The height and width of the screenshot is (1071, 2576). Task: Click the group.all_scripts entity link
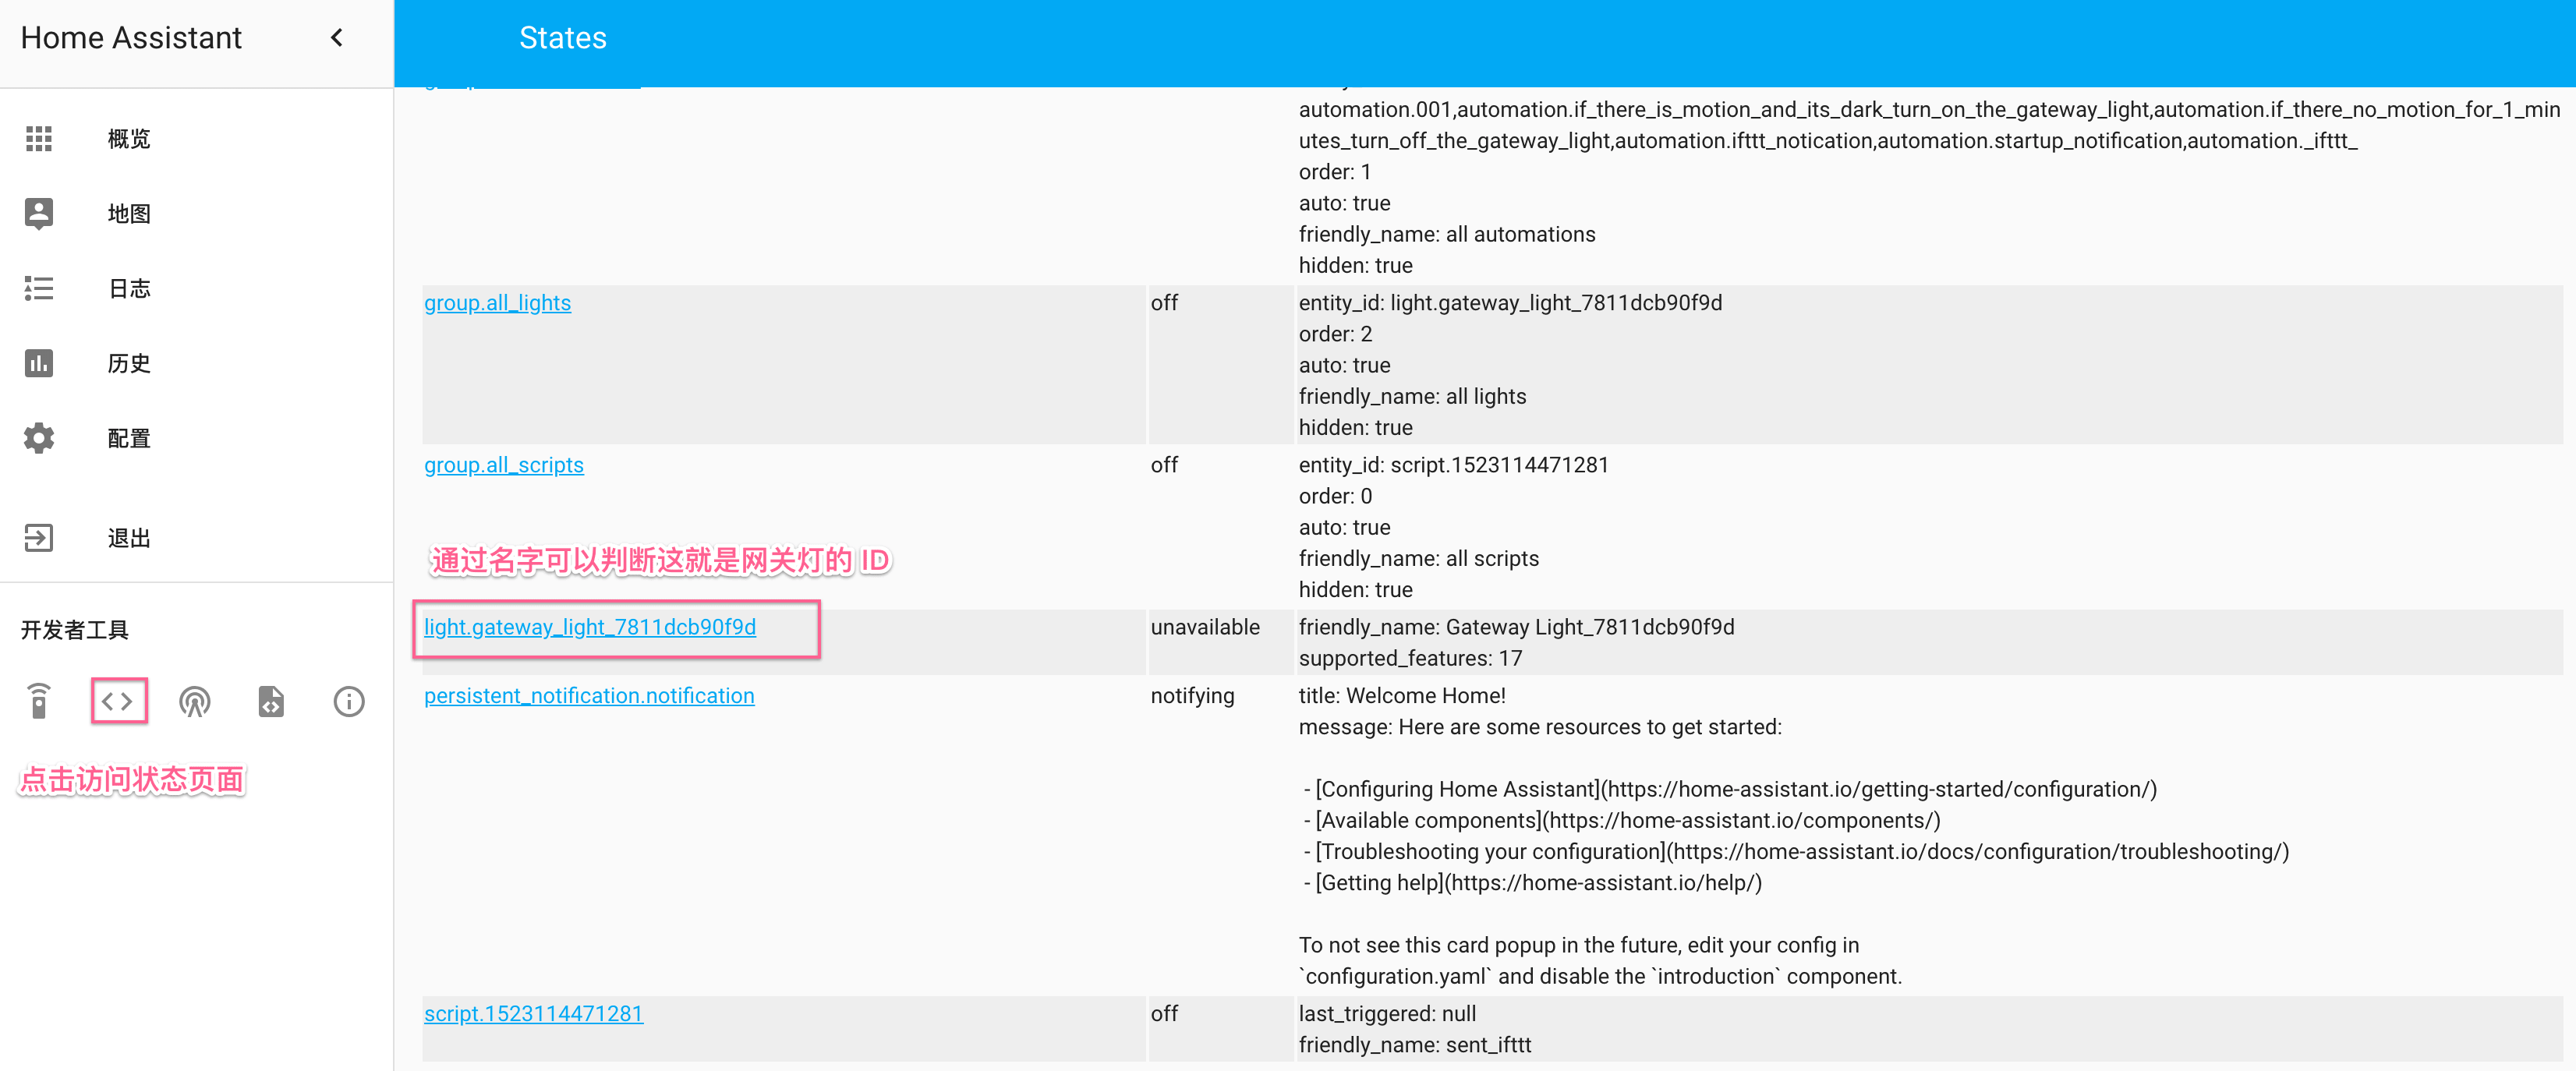[503, 465]
